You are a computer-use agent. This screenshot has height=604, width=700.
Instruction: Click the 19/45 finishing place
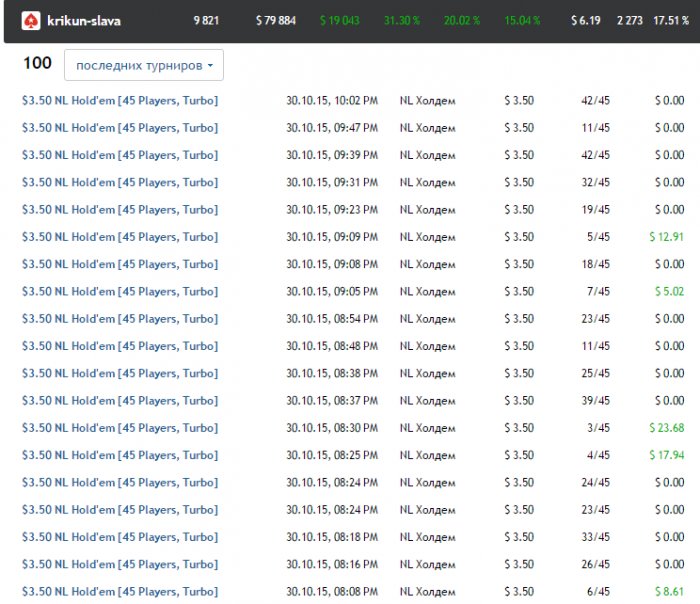coord(596,209)
